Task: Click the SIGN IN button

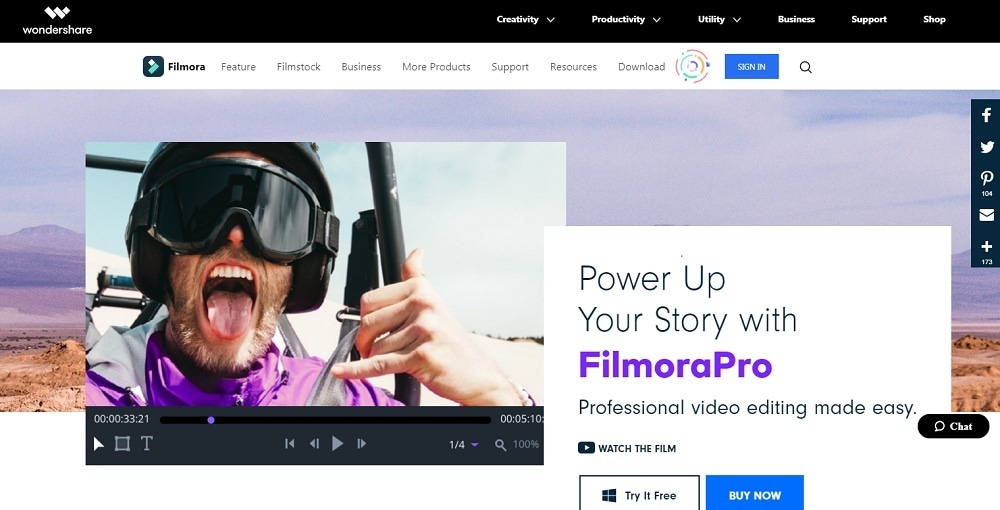Action: click(751, 66)
